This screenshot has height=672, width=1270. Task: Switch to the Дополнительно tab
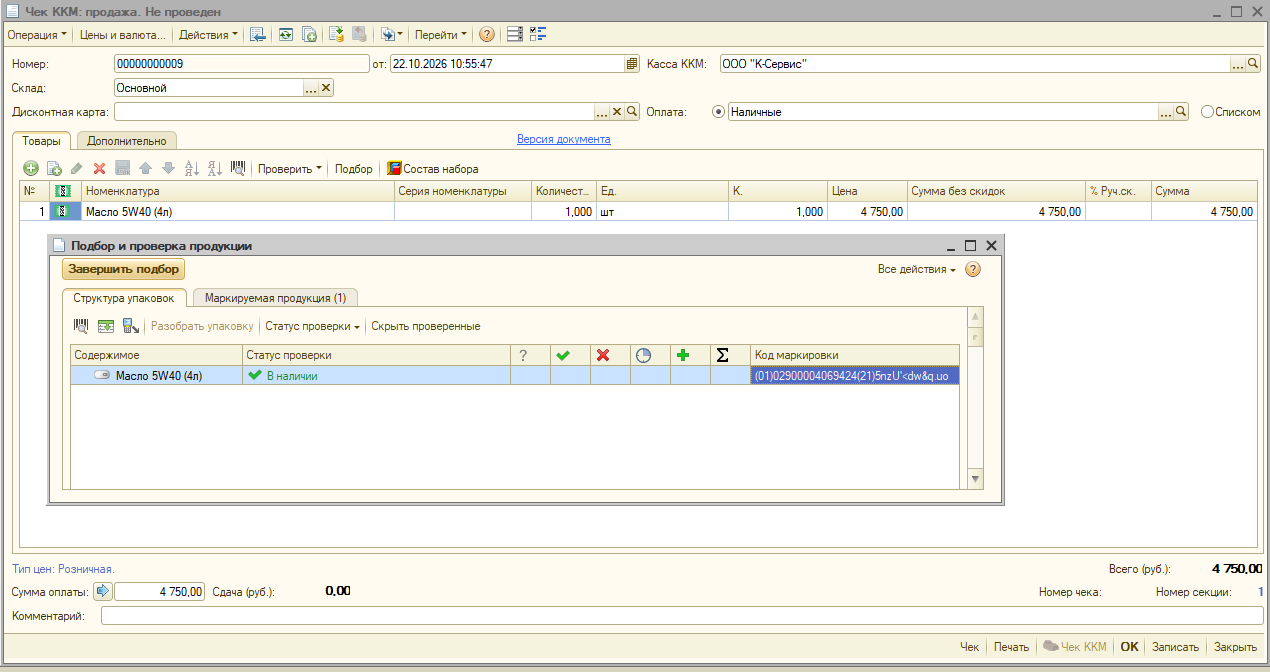click(126, 141)
